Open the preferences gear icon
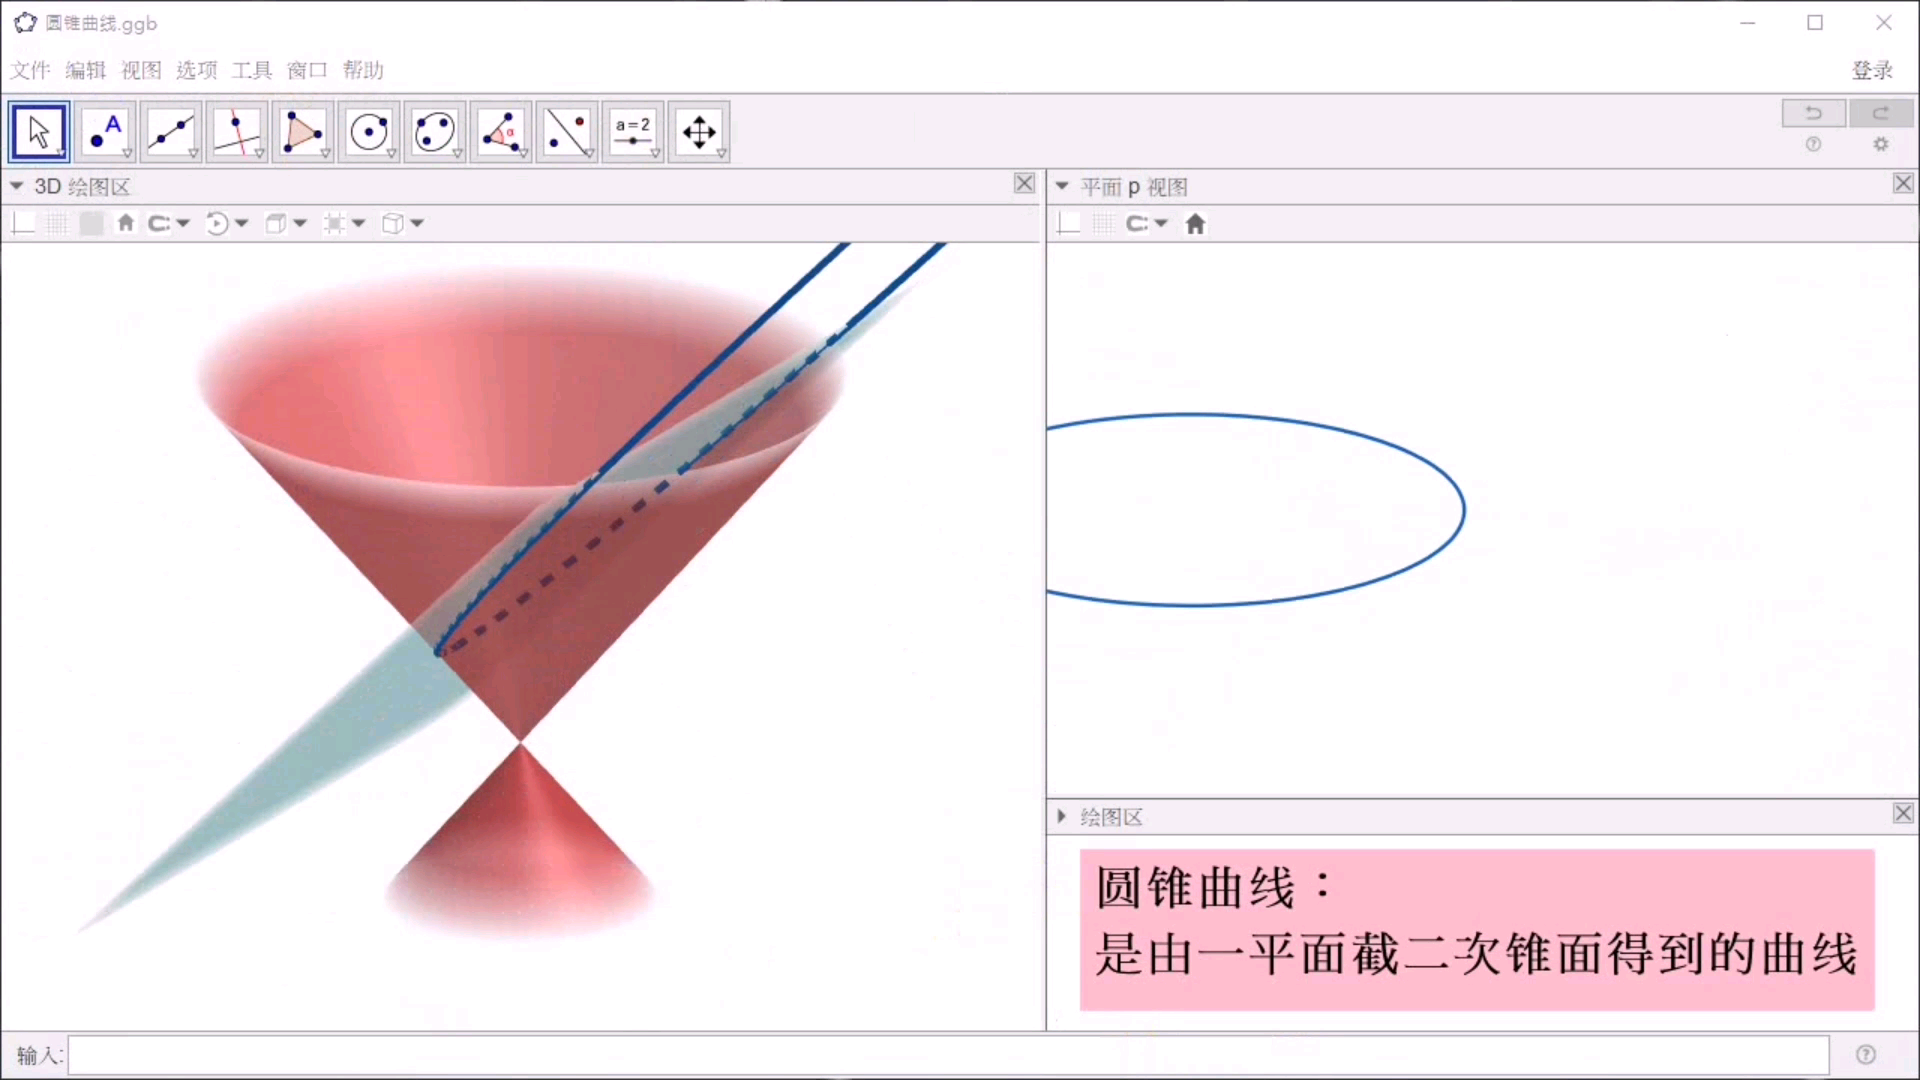Image resolution: width=1920 pixels, height=1080 pixels. (x=1880, y=144)
